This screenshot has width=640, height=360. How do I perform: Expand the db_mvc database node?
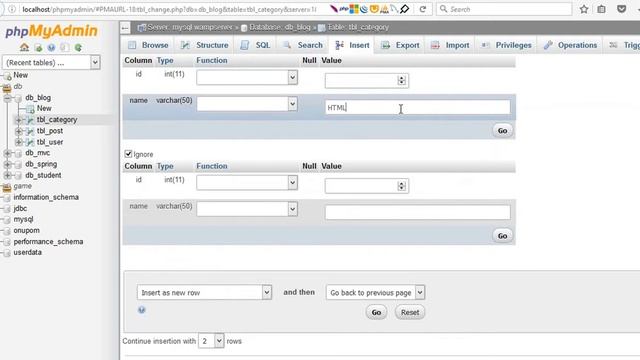pos(7,153)
